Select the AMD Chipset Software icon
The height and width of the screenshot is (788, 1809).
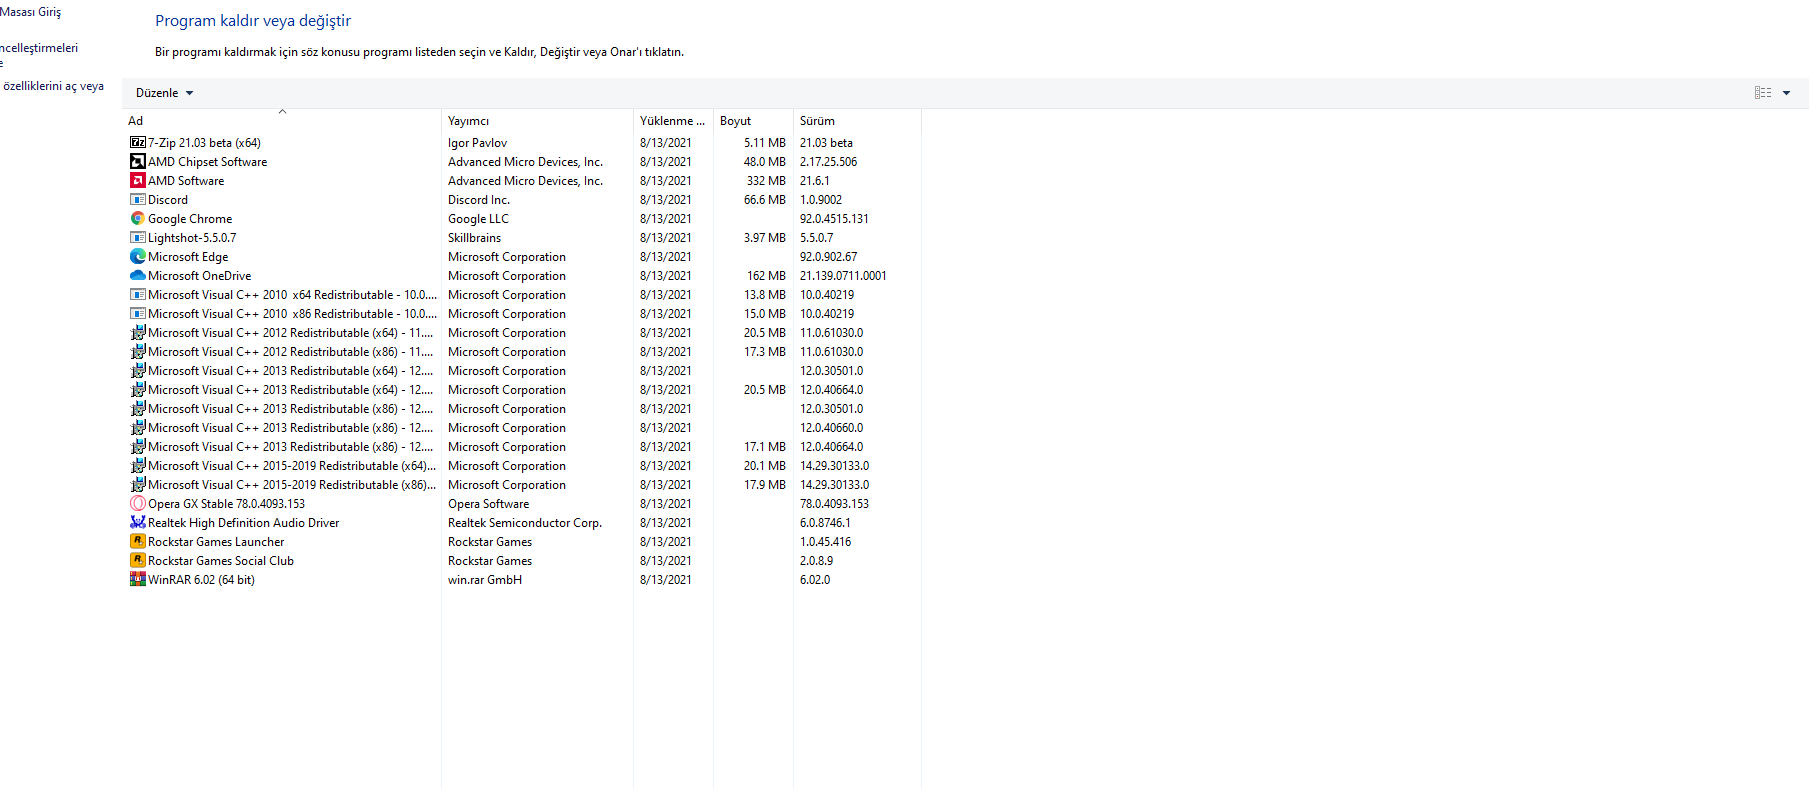[x=138, y=162]
